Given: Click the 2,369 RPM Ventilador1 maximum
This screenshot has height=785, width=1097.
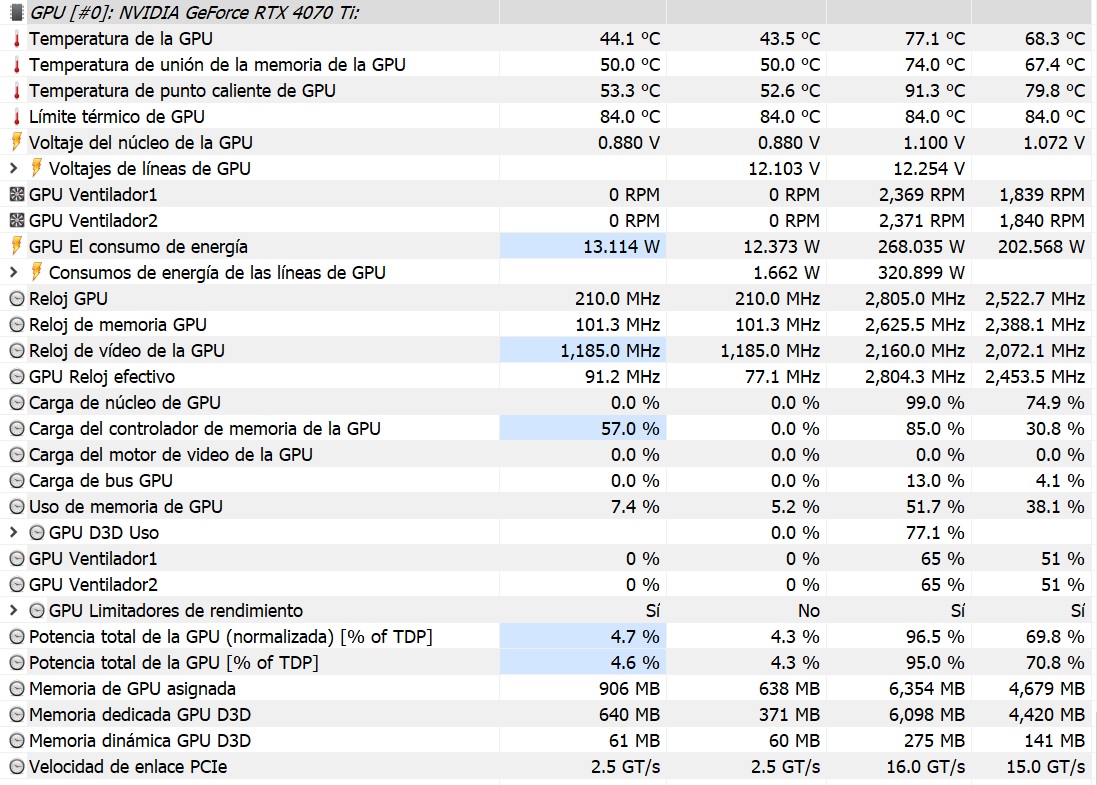Looking at the screenshot, I should pos(922,195).
